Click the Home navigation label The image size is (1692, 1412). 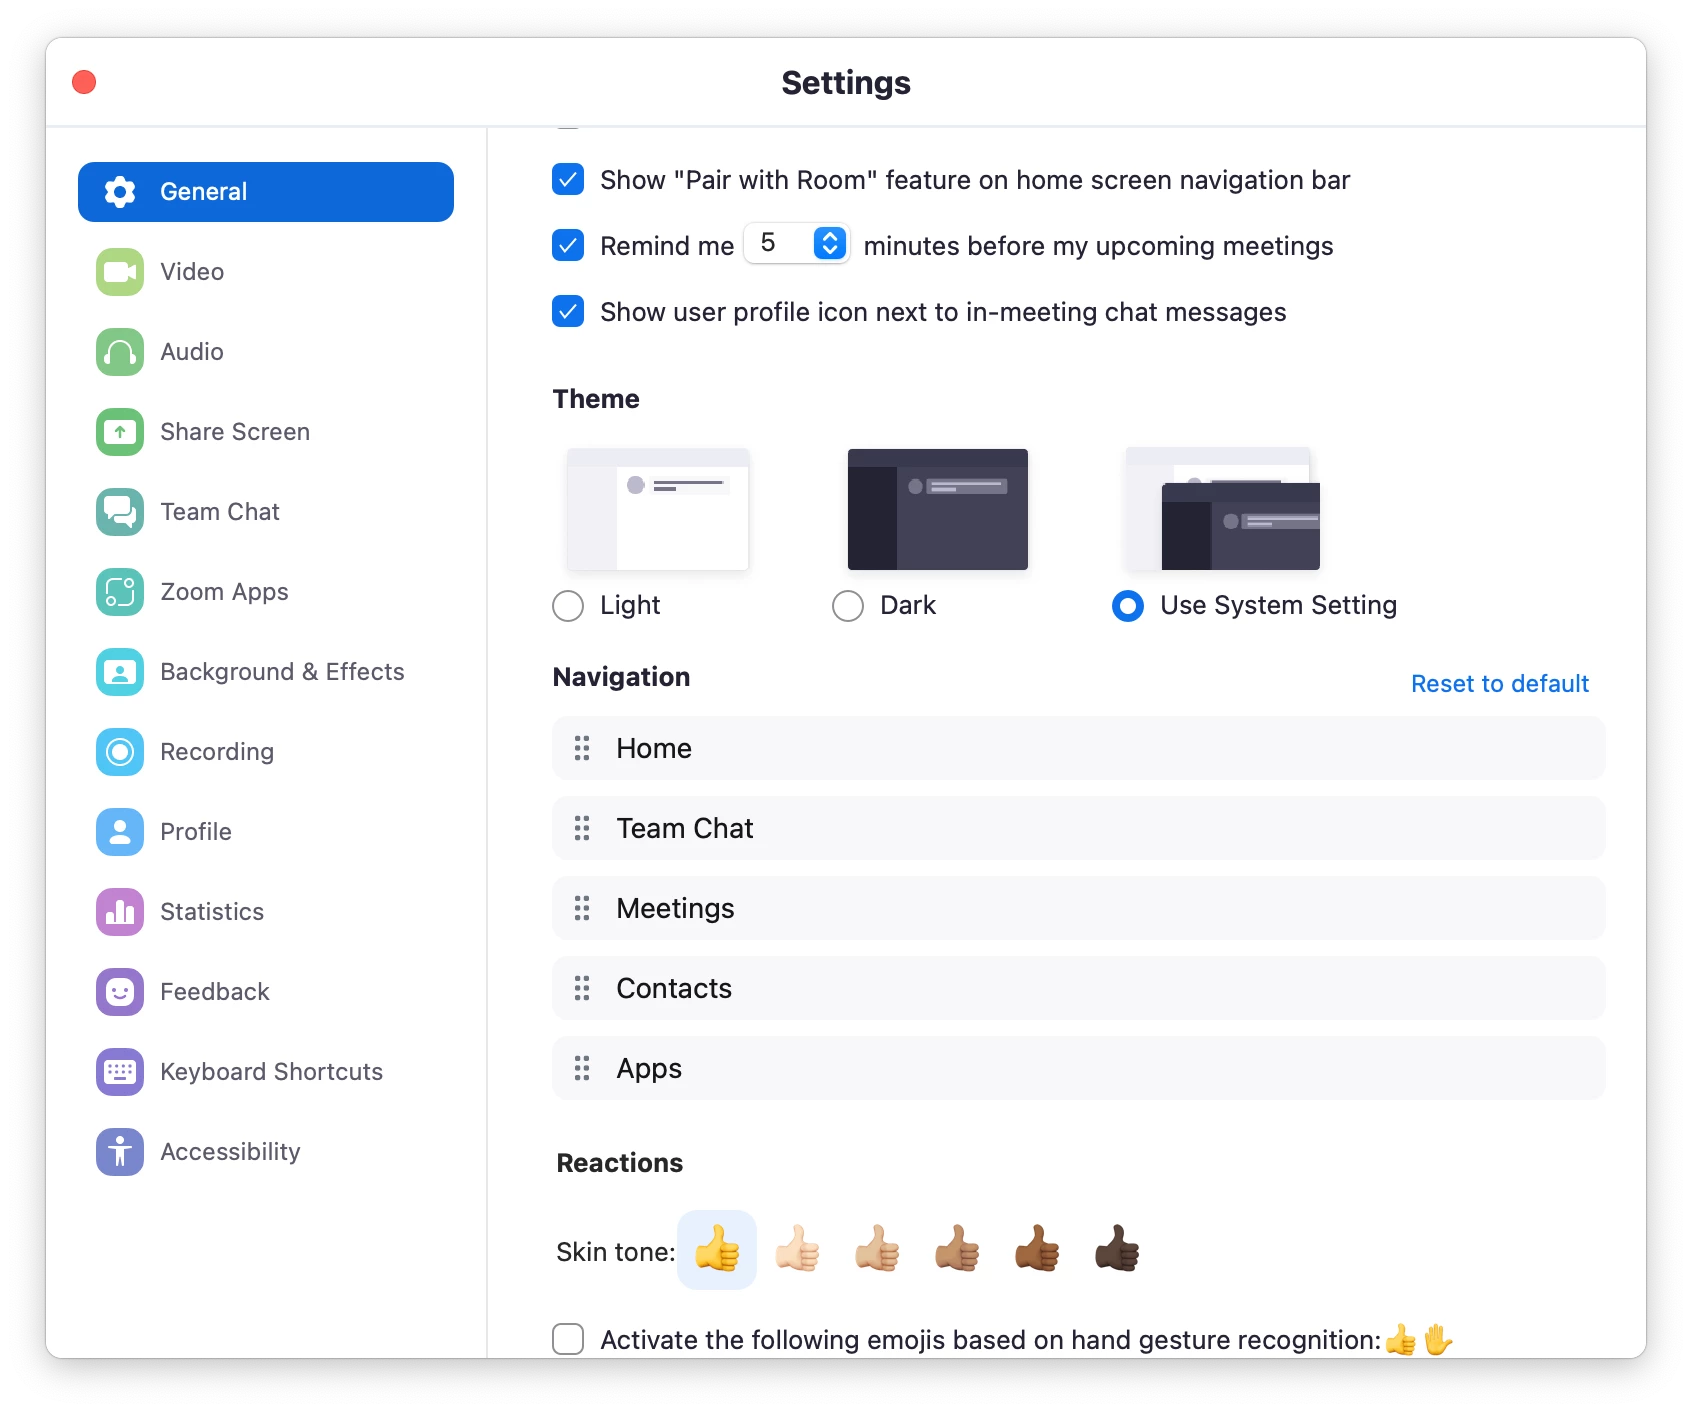(x=654, y=748)
